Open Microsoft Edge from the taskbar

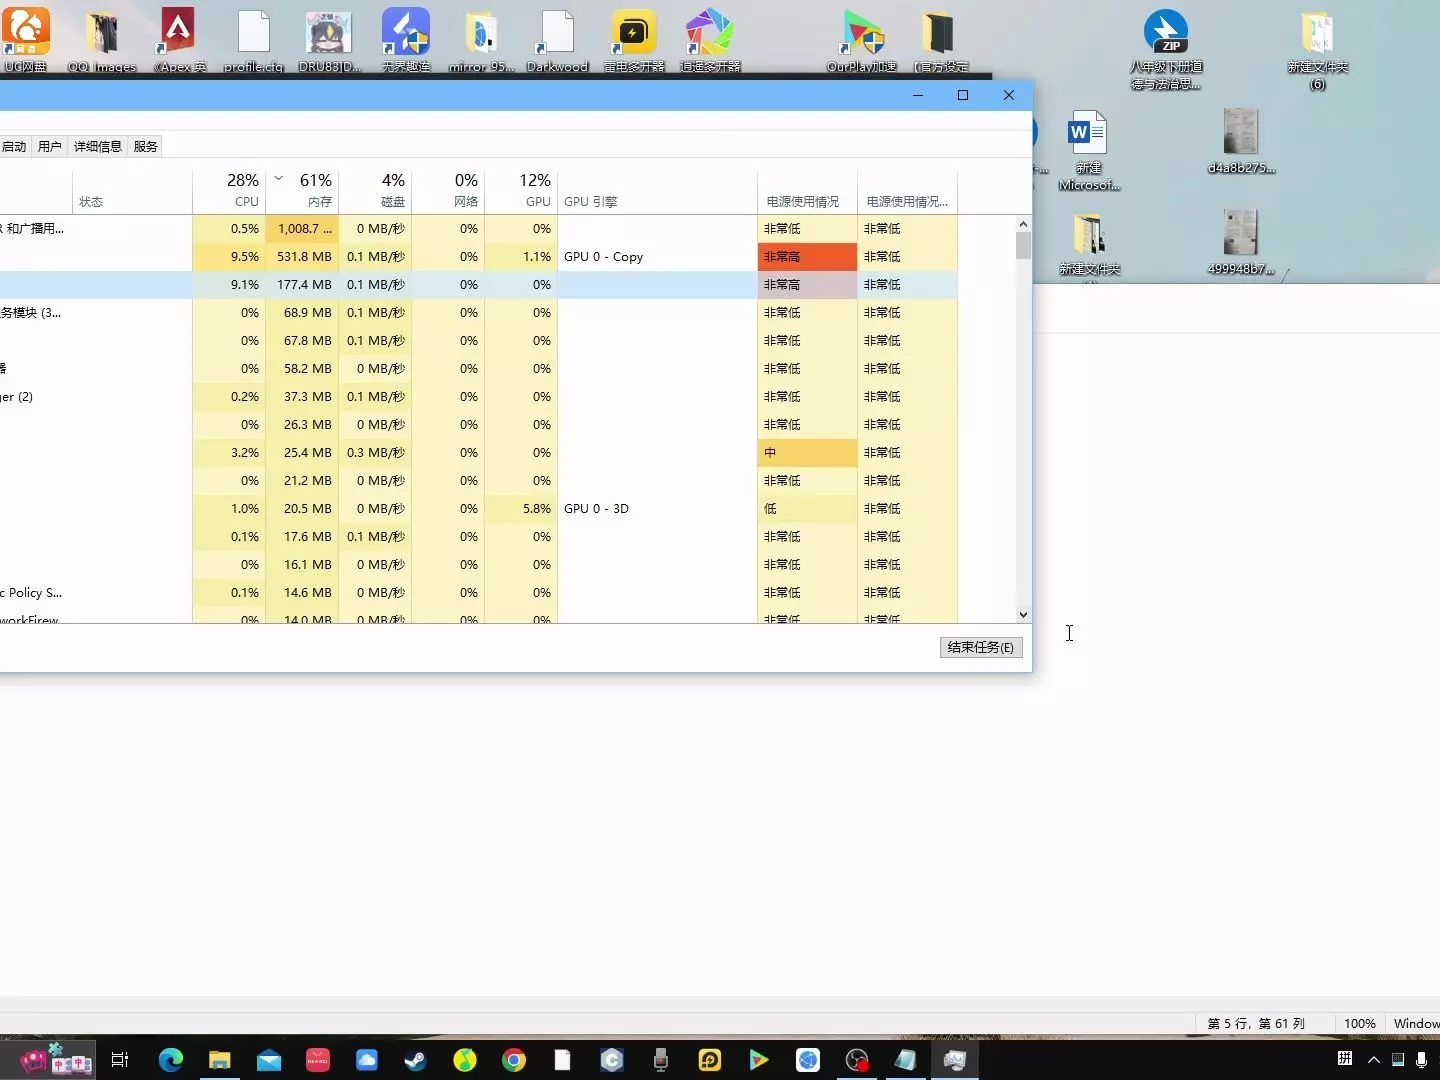click(x=171, y=1060)
